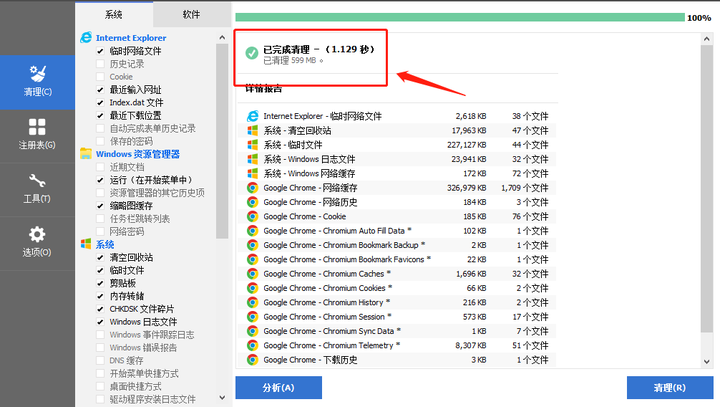Enable 自动完成表单历史记录 checkbox

(100, 128)
